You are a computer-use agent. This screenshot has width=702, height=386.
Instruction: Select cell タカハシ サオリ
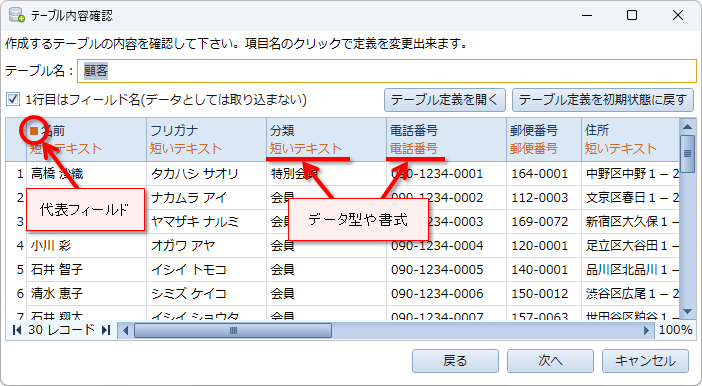206,174
